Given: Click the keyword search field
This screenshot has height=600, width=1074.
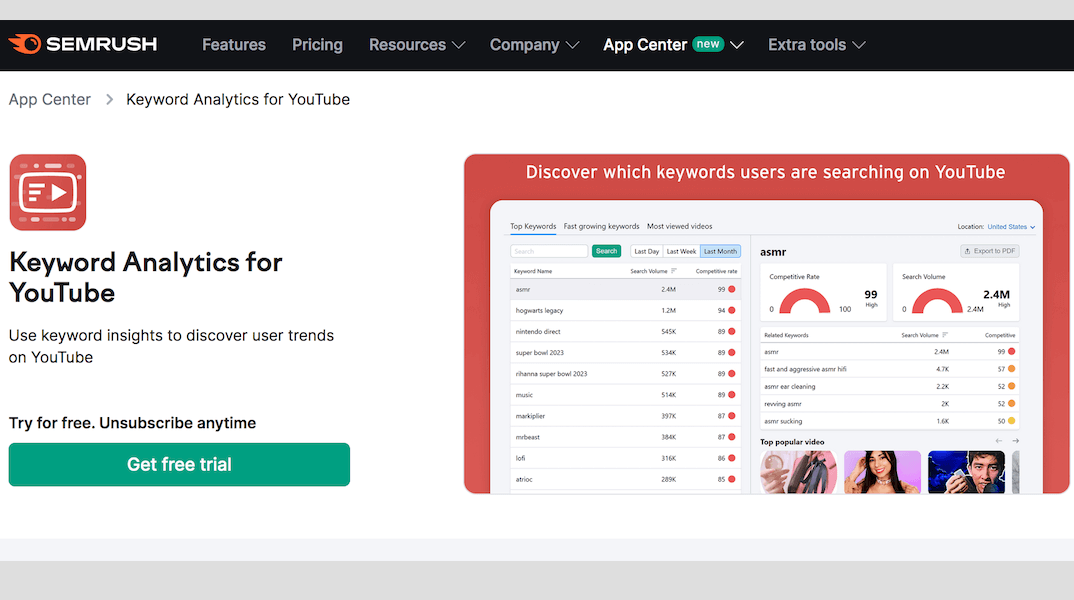Looking at the screenshot, I should (549, 251).
